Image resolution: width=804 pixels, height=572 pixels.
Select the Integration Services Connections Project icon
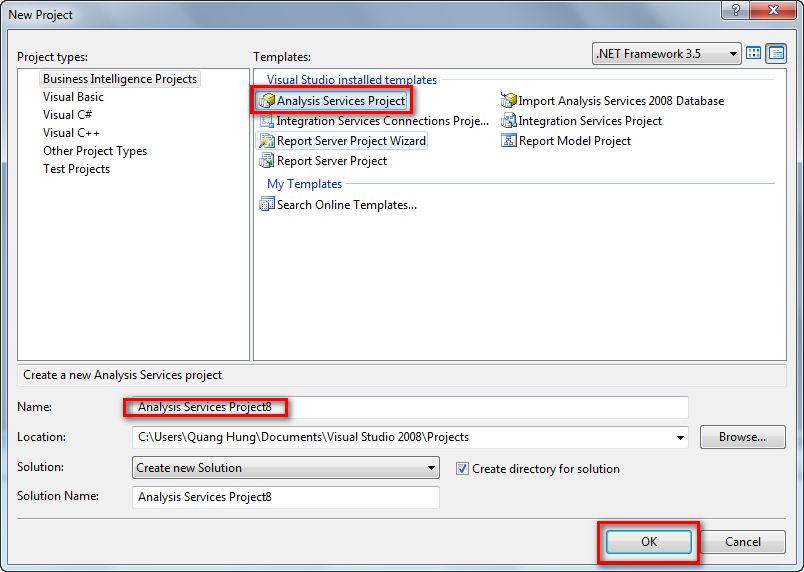pyautogui.click(x=267, y=121)
